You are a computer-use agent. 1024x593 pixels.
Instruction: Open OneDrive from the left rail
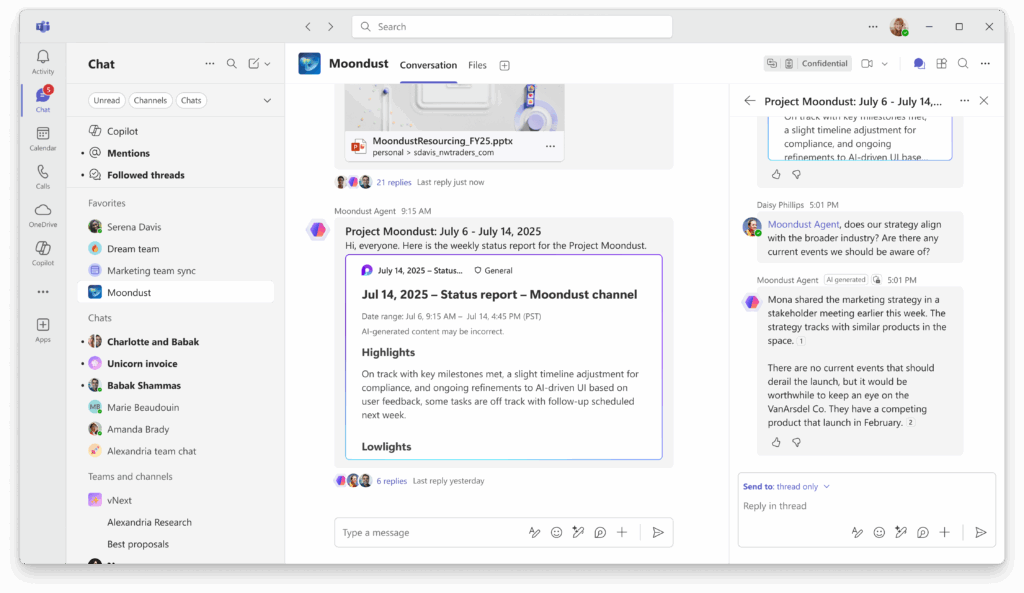click(43, 214)
